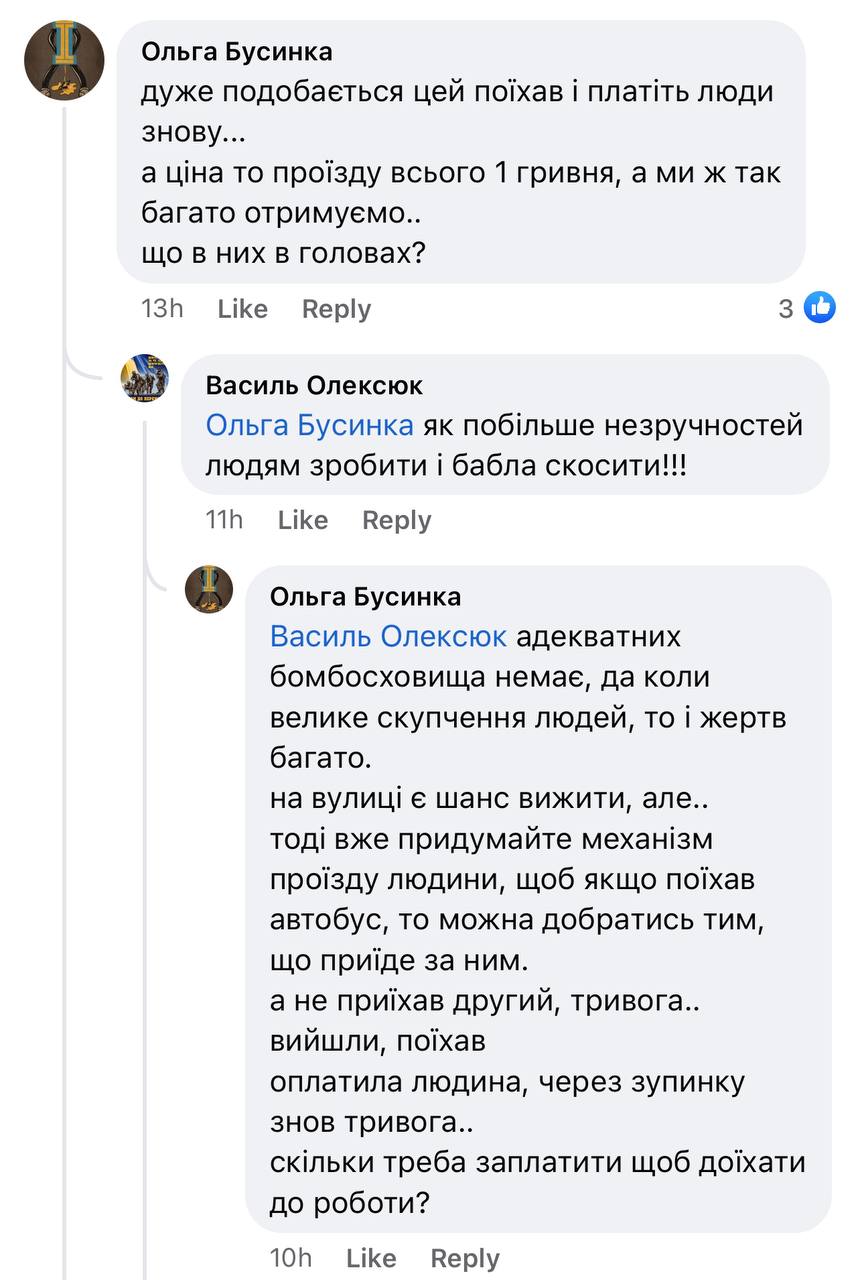Open the 10h timestamp link

coord(291,1258)
